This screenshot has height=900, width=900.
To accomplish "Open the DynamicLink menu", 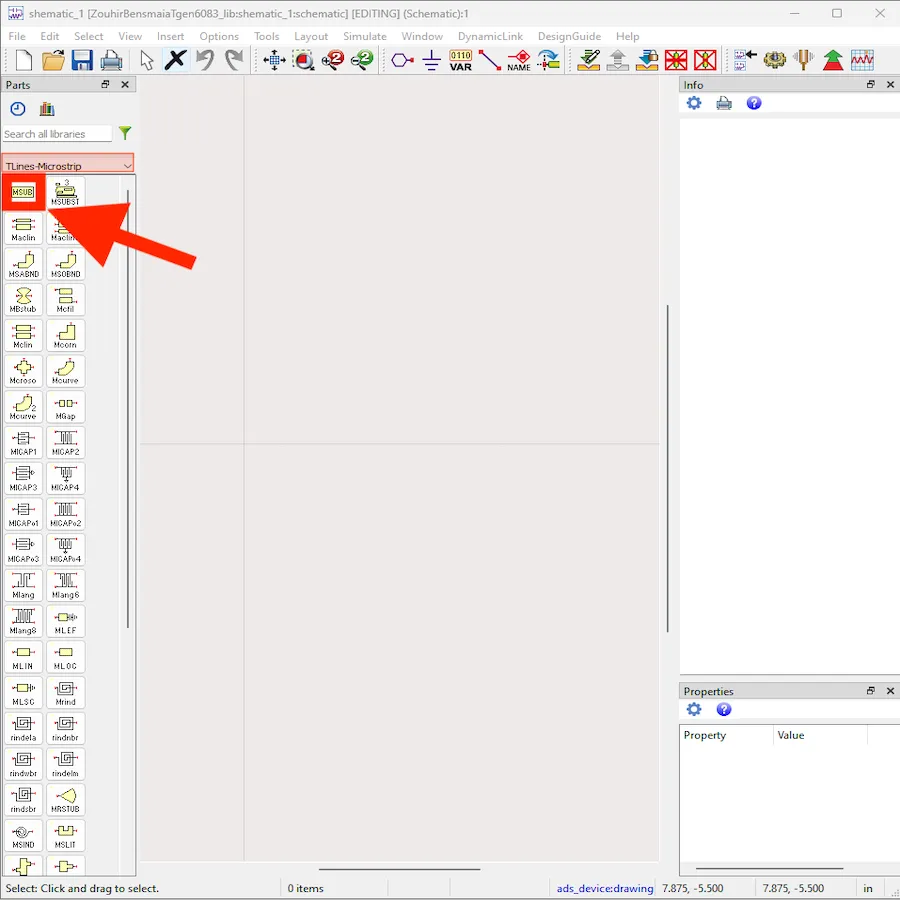I will coord(490,36).
